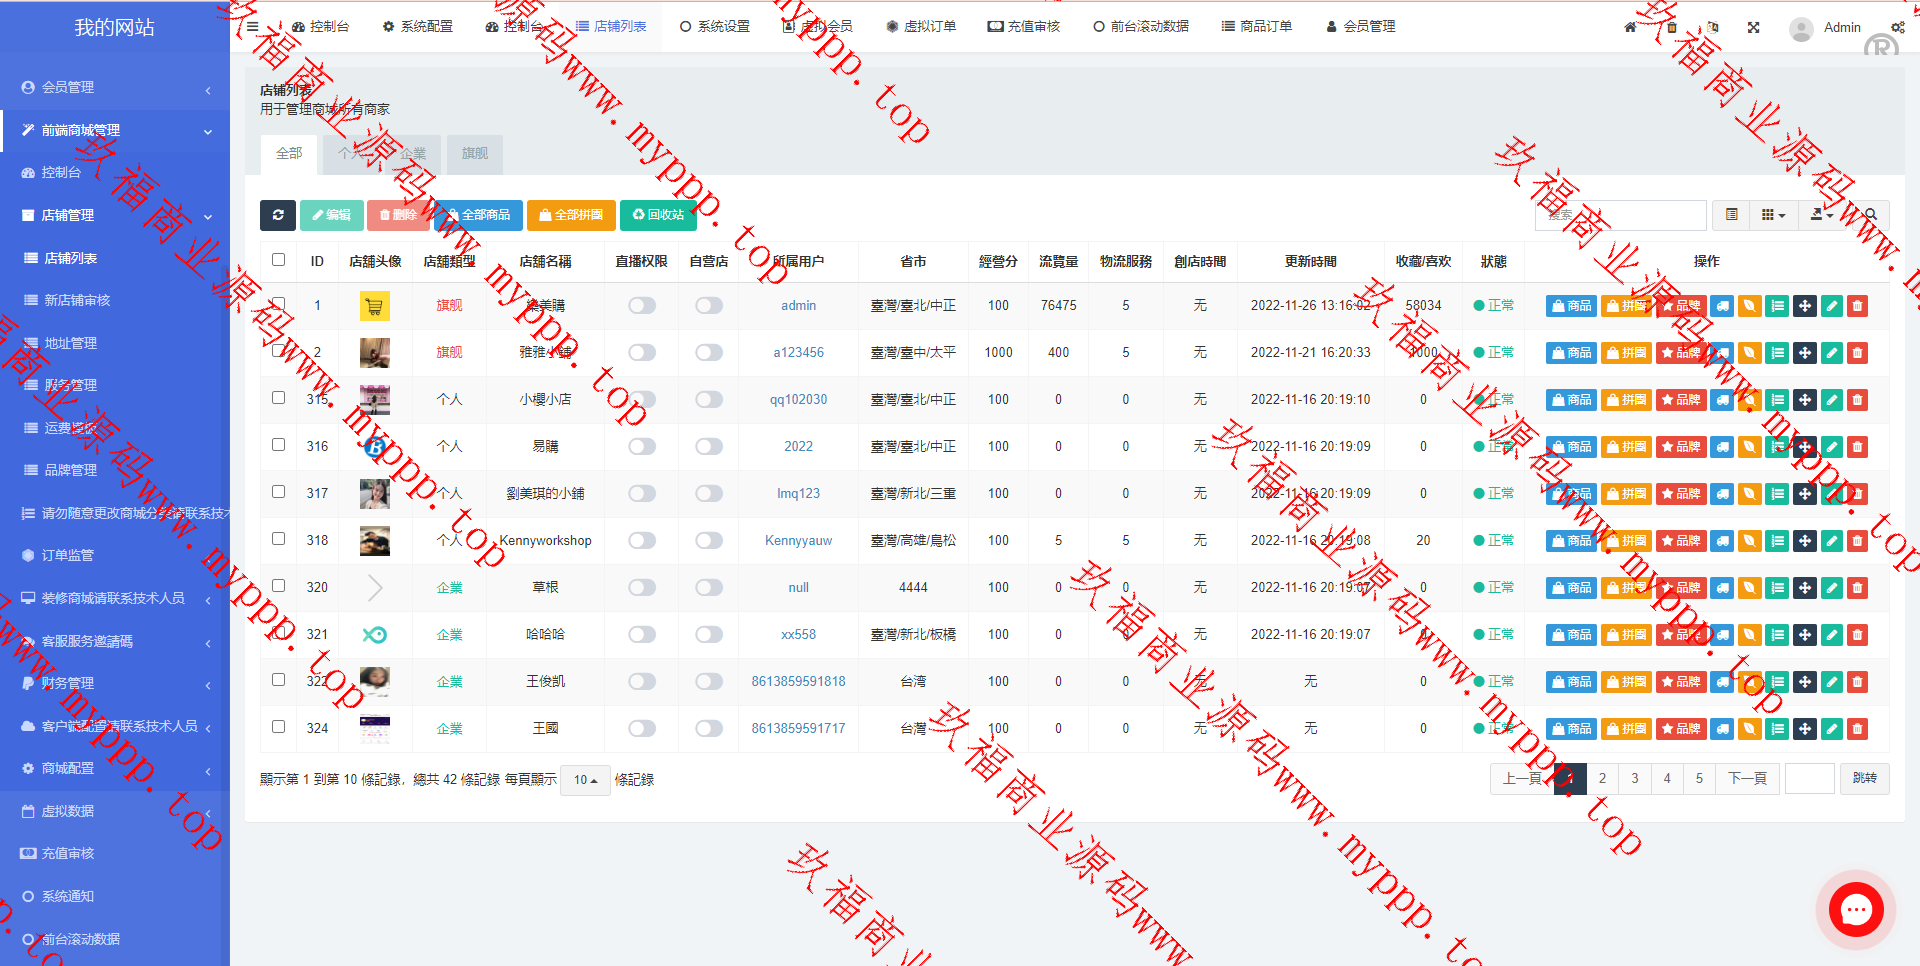Image resolution: width=1920 pixels, height=966 pixels.
Task: Click the dark move icon for shop 321
Action: coord(1804,635)
